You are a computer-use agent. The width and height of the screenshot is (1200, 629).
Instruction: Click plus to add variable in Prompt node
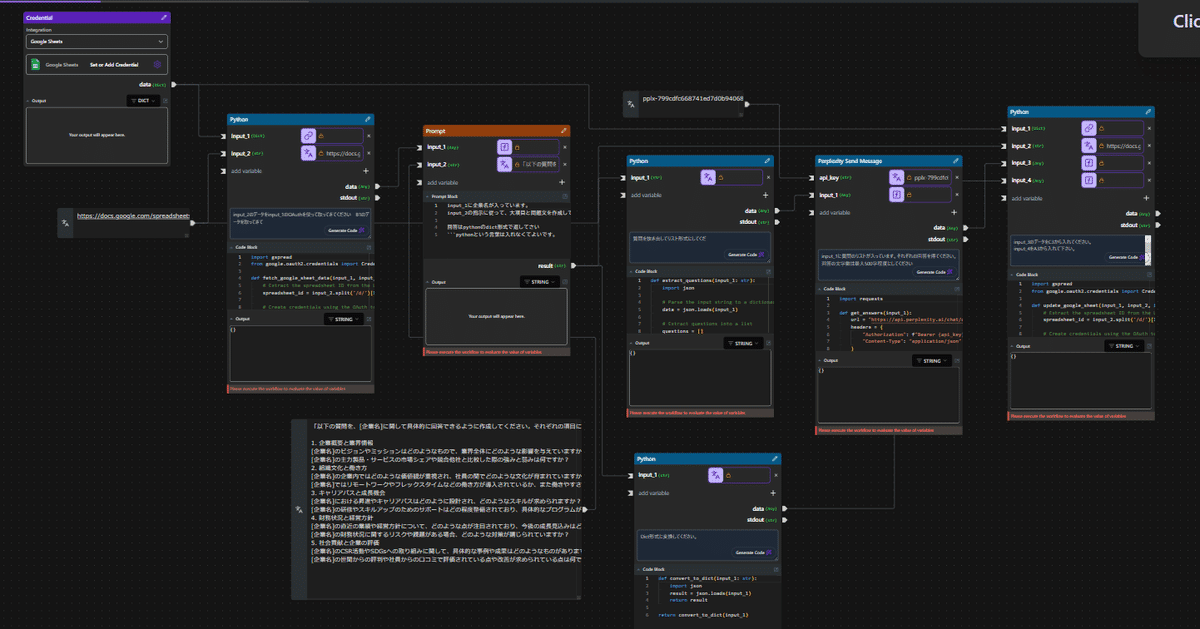point(562,183)
